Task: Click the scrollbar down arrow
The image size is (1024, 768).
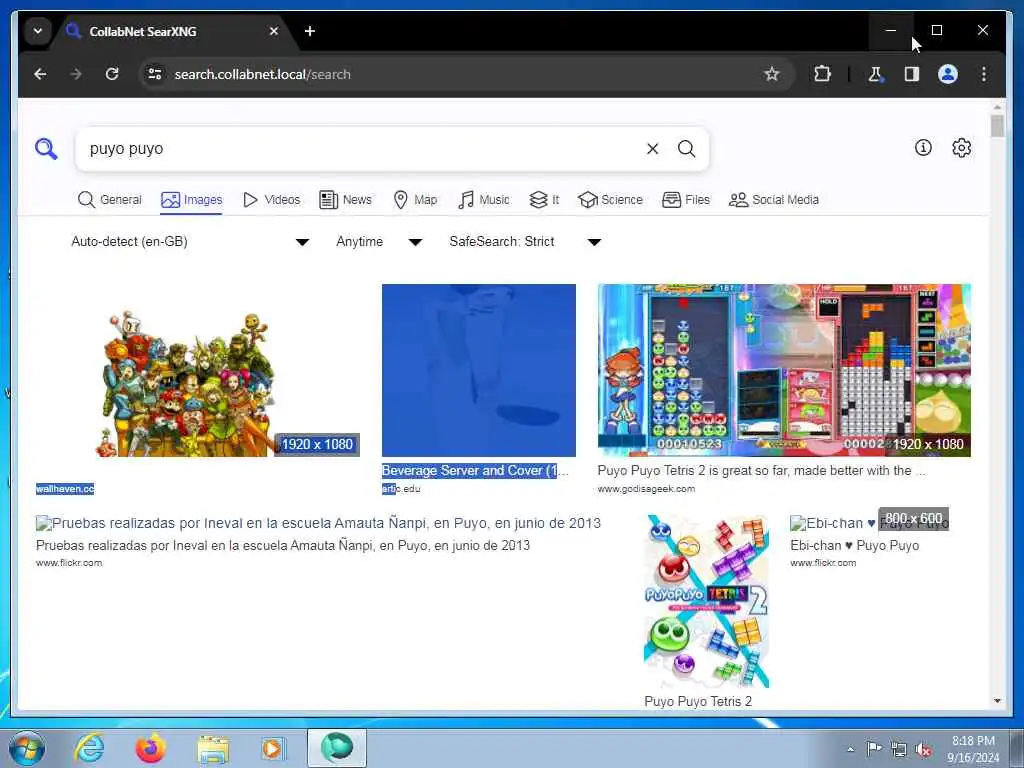Action: (997, 701)
